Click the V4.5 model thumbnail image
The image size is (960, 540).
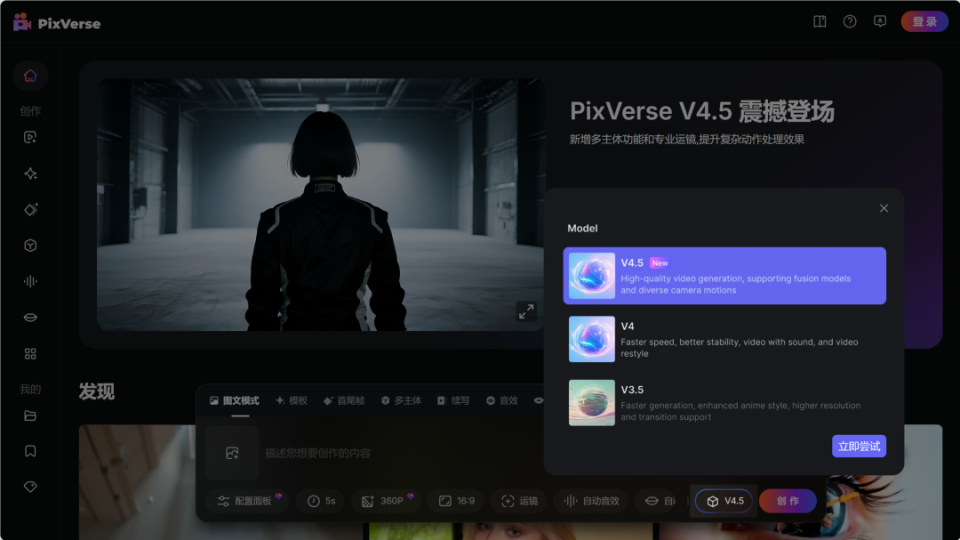[x=591, y=276]
